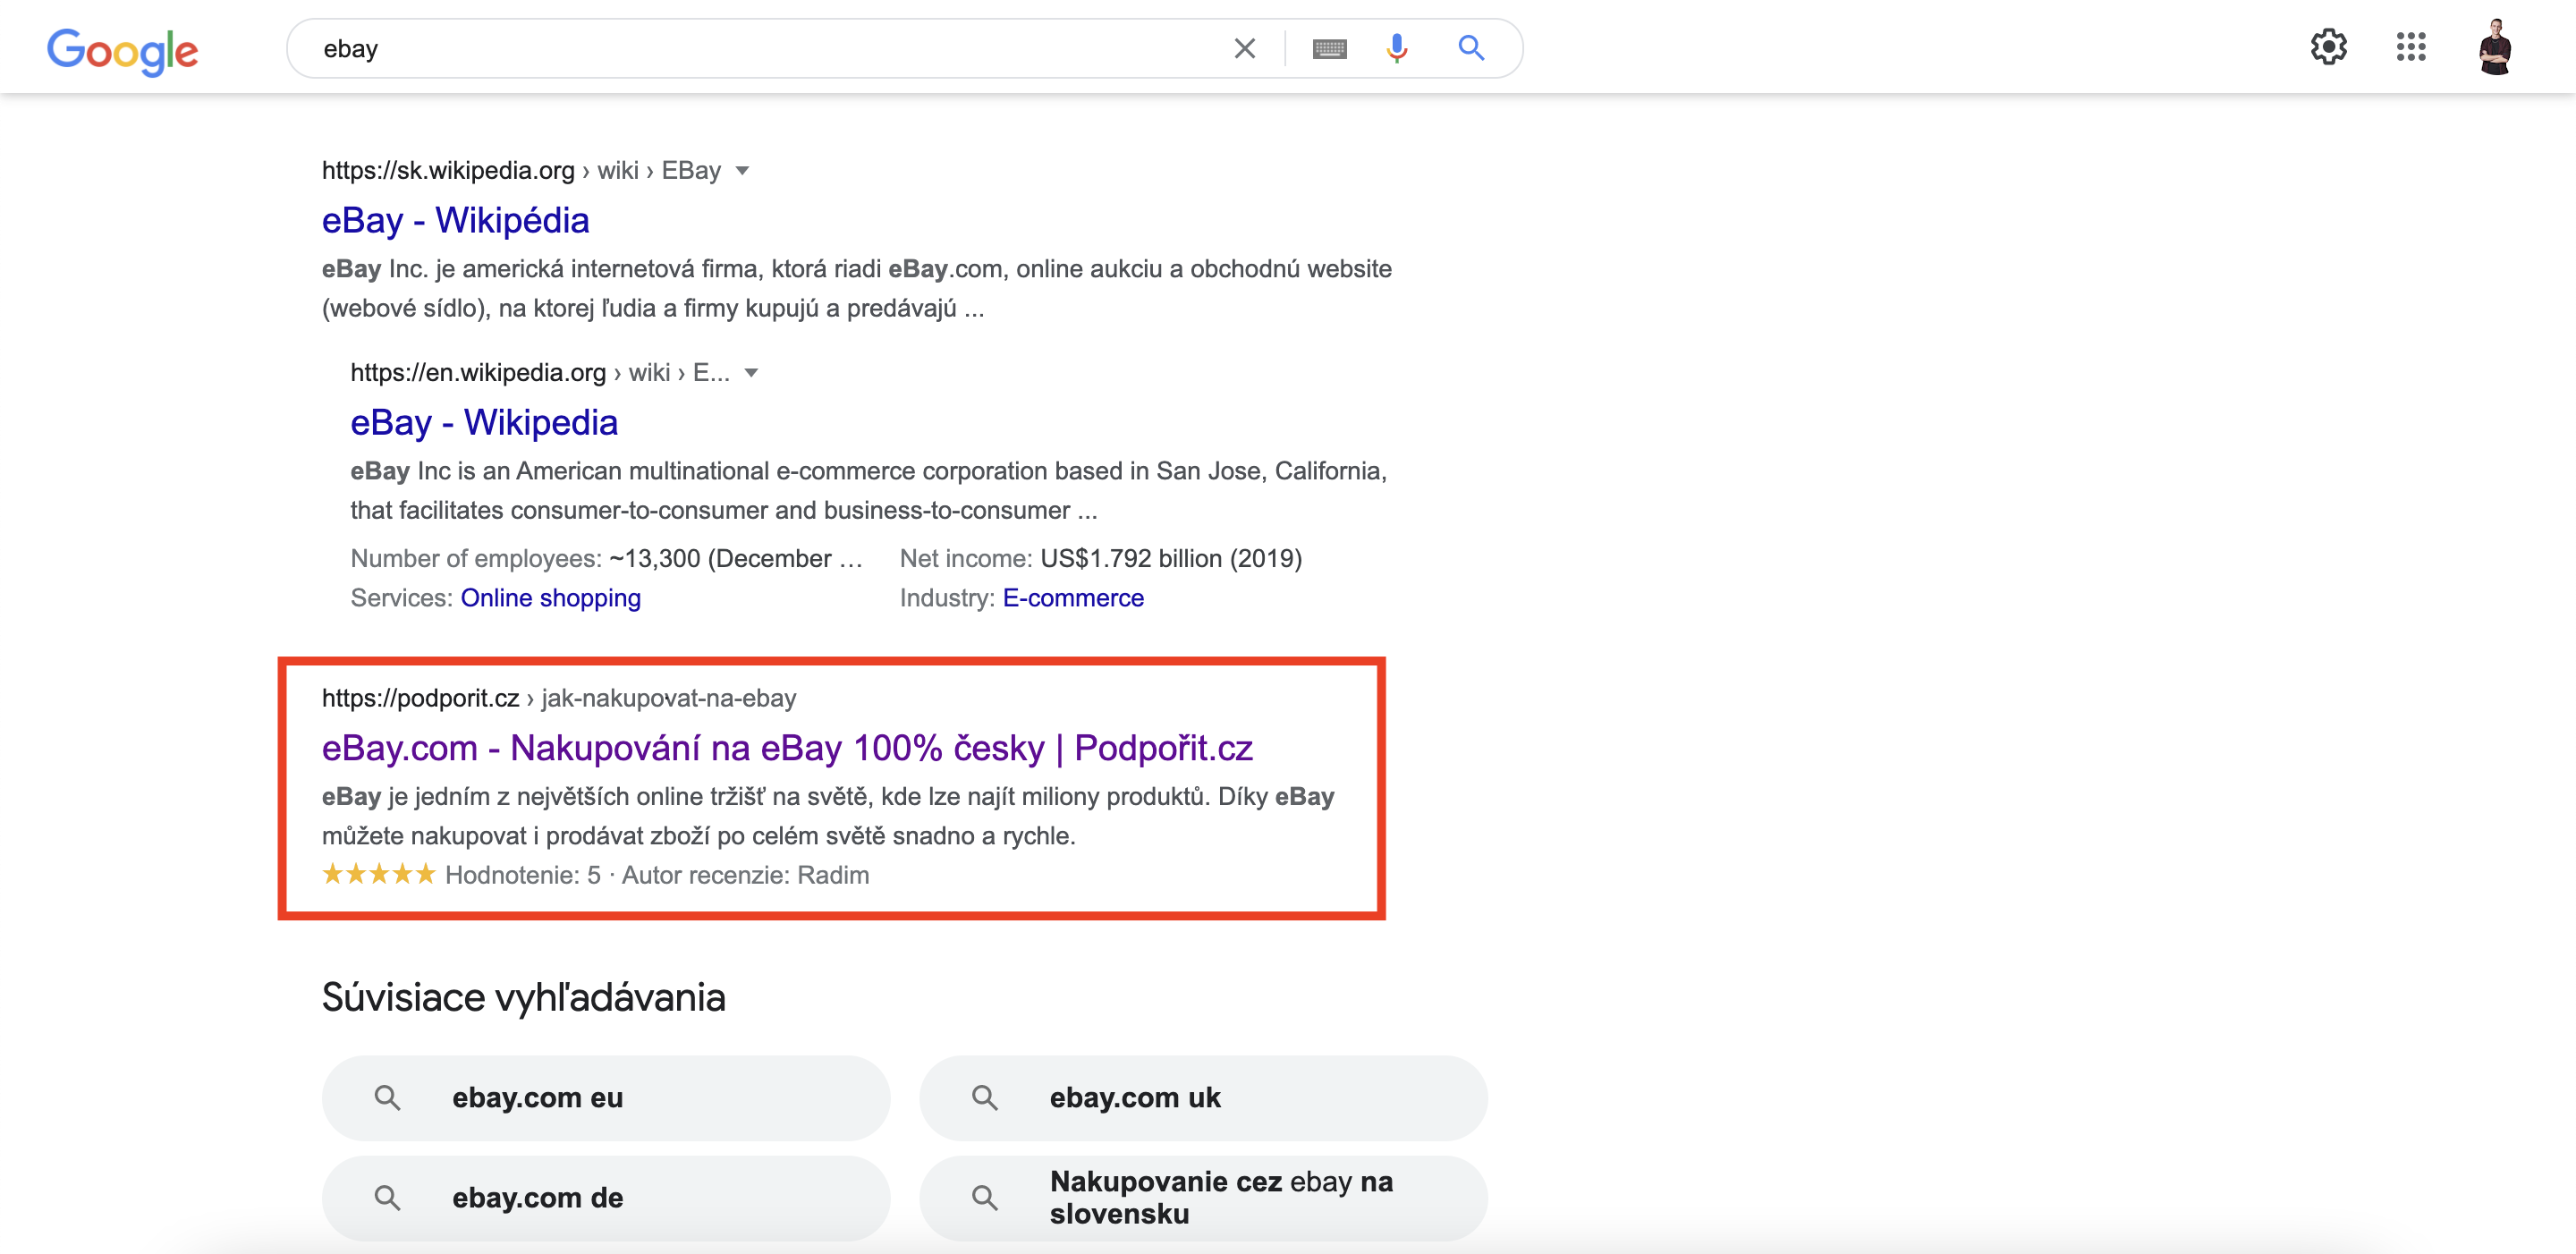2576x1254 pixels.
Task: Open the account profile picture
Action: (2495, 47)
